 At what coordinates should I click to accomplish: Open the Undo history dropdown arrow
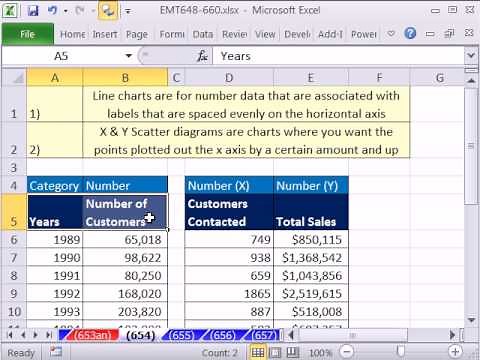(x=66, y=11)
